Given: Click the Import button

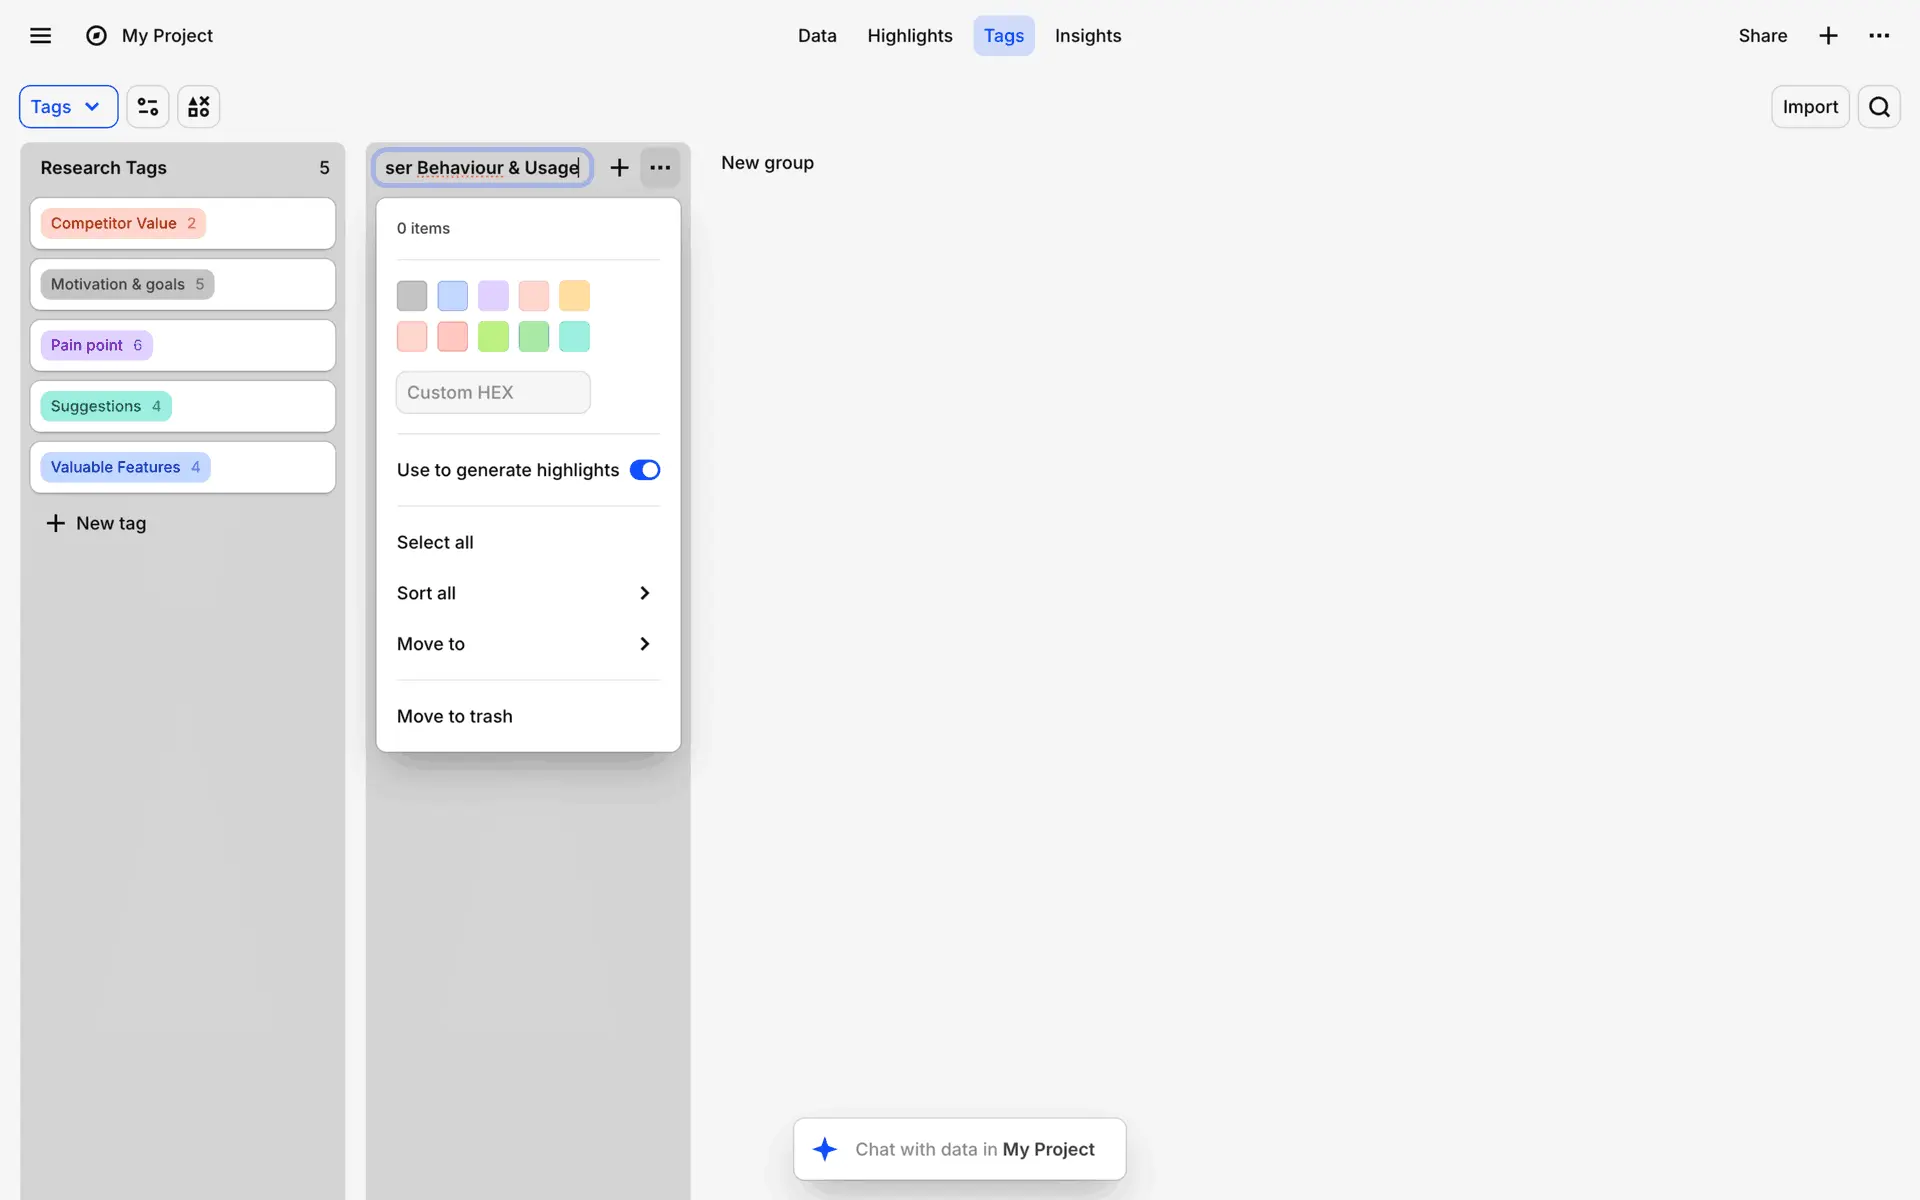Looking at the screenshot, I should [x=1809, y=107].
